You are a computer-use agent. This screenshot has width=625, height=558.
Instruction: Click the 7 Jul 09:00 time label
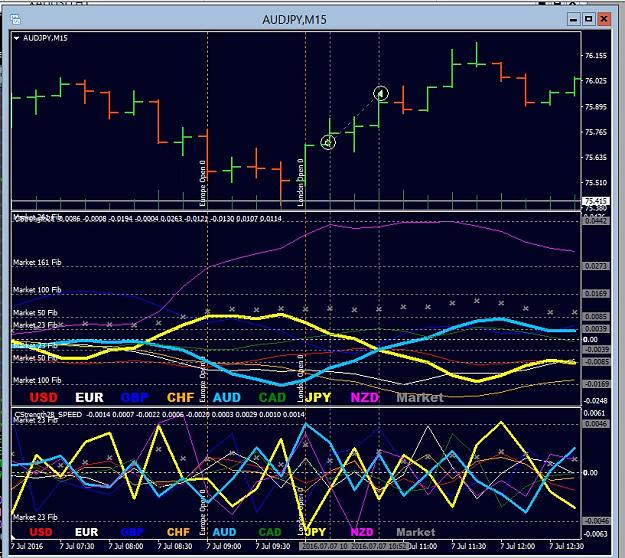tap(224, 546)
